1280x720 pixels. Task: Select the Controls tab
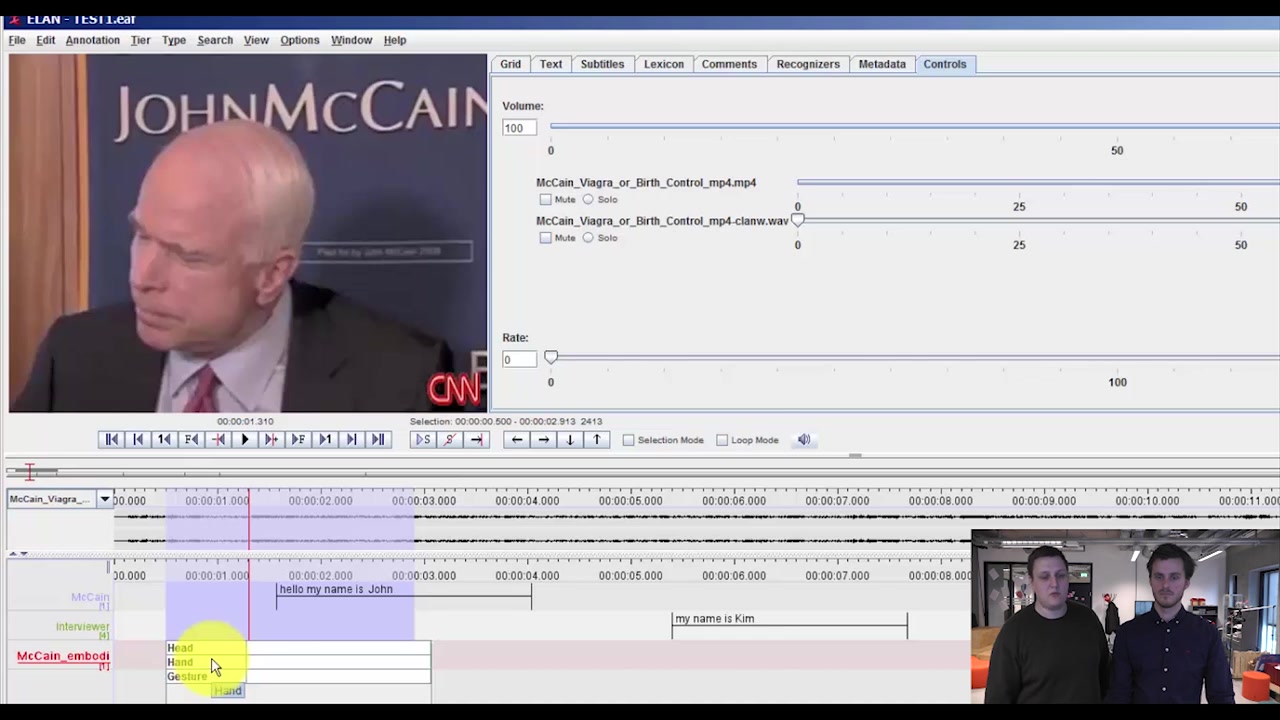(x=945, y=64)
